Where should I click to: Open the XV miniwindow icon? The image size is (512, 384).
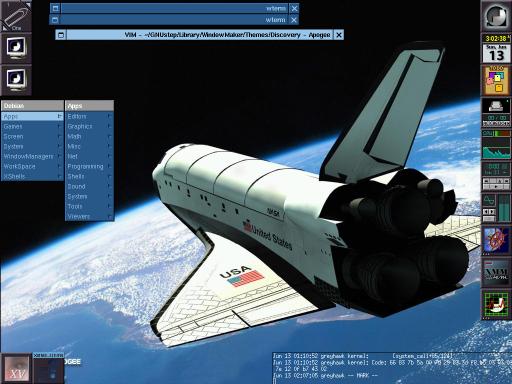pos(16,368)
